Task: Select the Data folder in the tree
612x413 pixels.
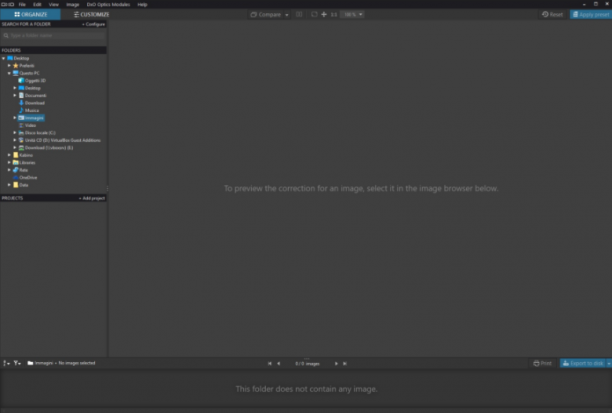Action: coord(21,185)
